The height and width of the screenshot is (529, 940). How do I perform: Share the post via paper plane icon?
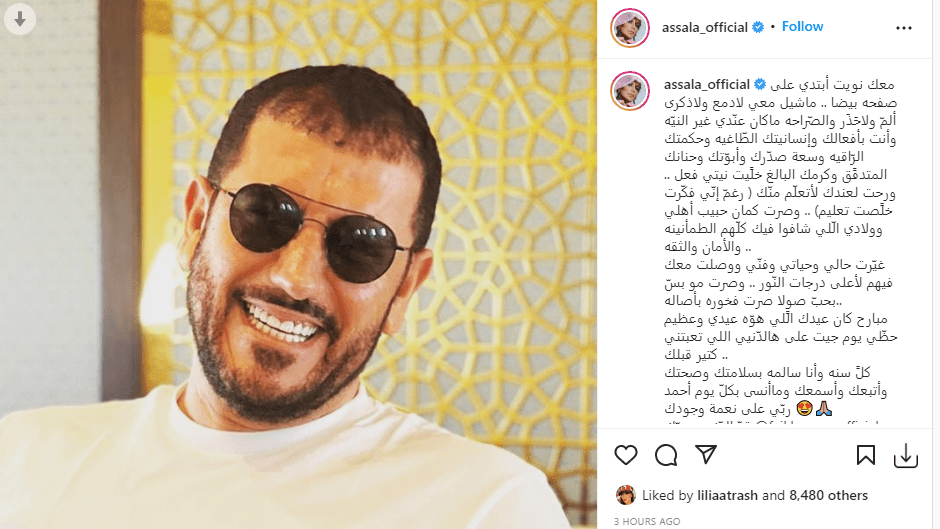(706, 455)
